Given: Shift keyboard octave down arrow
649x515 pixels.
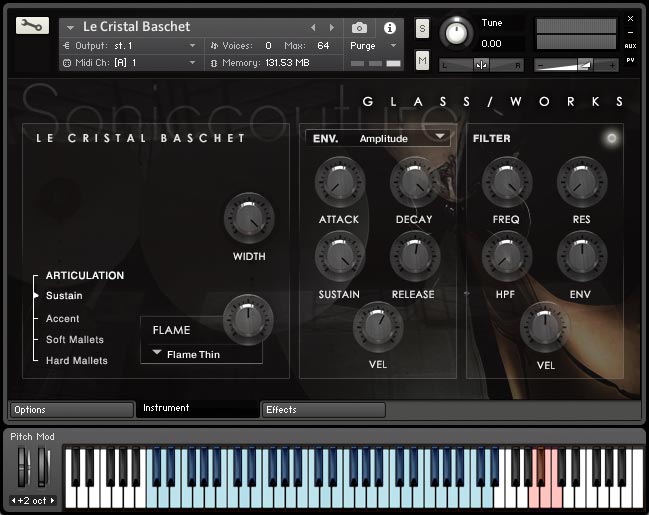Looking at the screenshot, I should click(13, 501).
